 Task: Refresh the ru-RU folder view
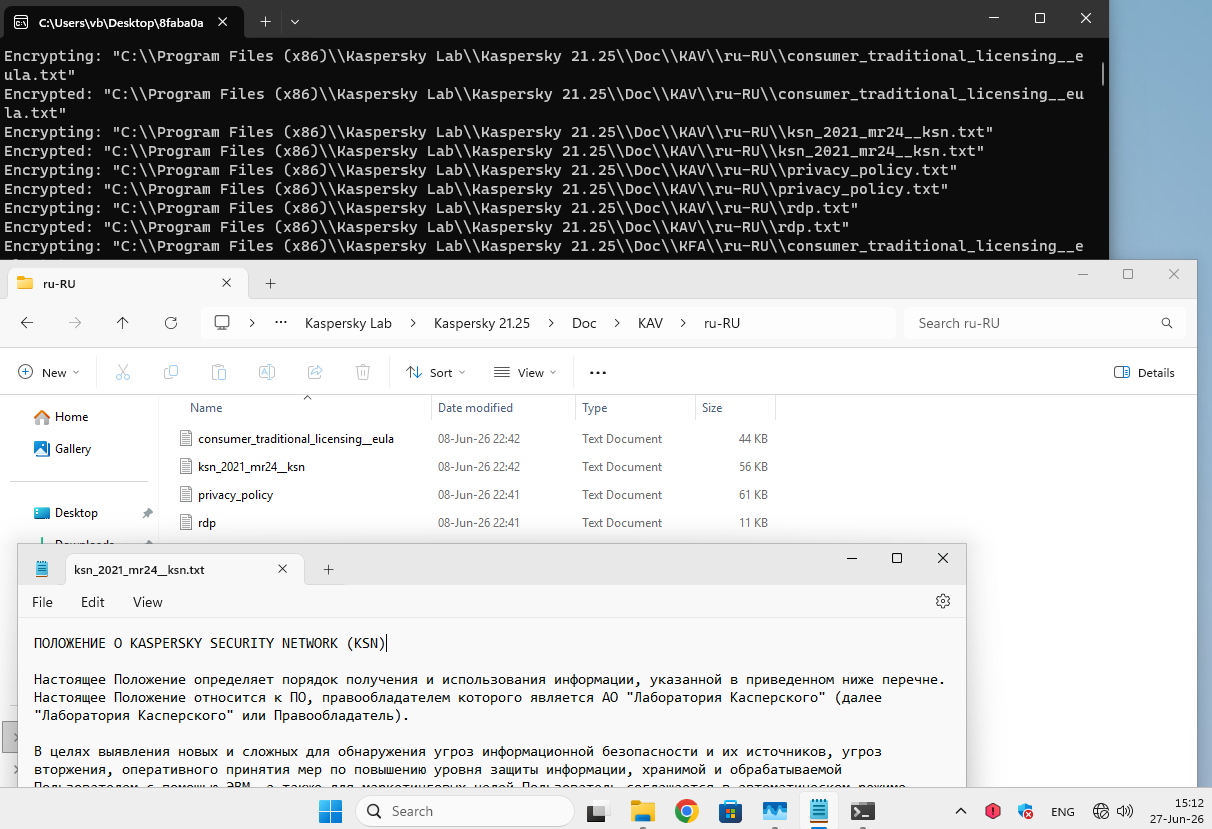point(171,323)
